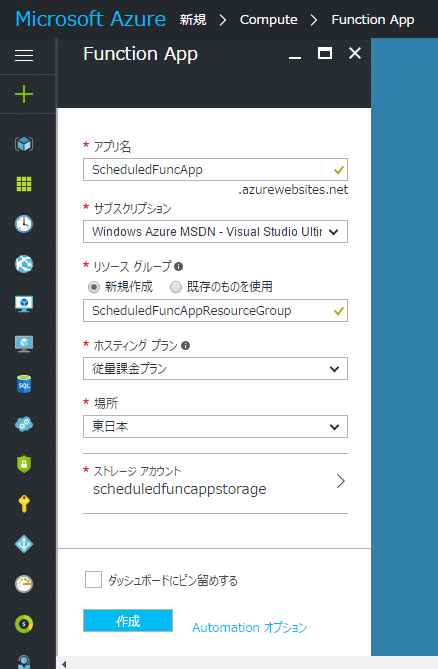This screenshot has height=669, width=438.
Task: Click the green plus New resource icon
Action: pos(24,94)
